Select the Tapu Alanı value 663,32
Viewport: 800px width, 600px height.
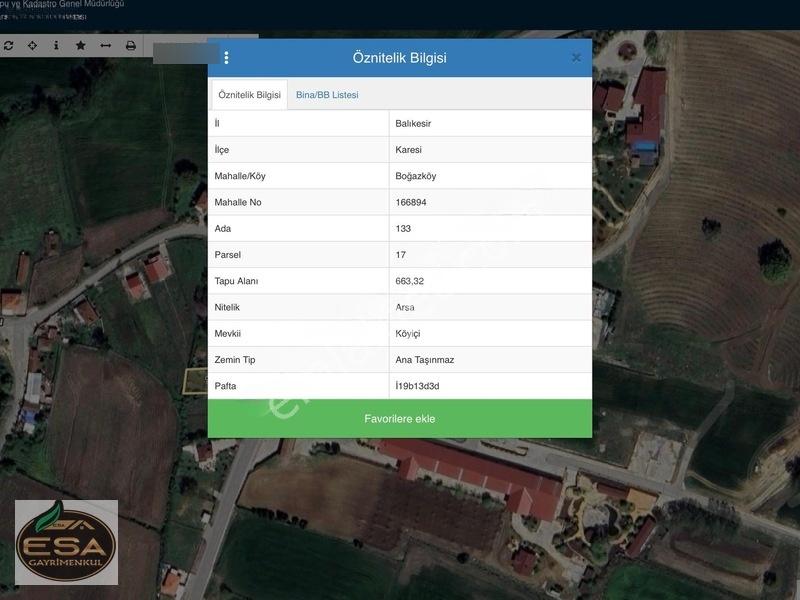(x=410, y=281)
